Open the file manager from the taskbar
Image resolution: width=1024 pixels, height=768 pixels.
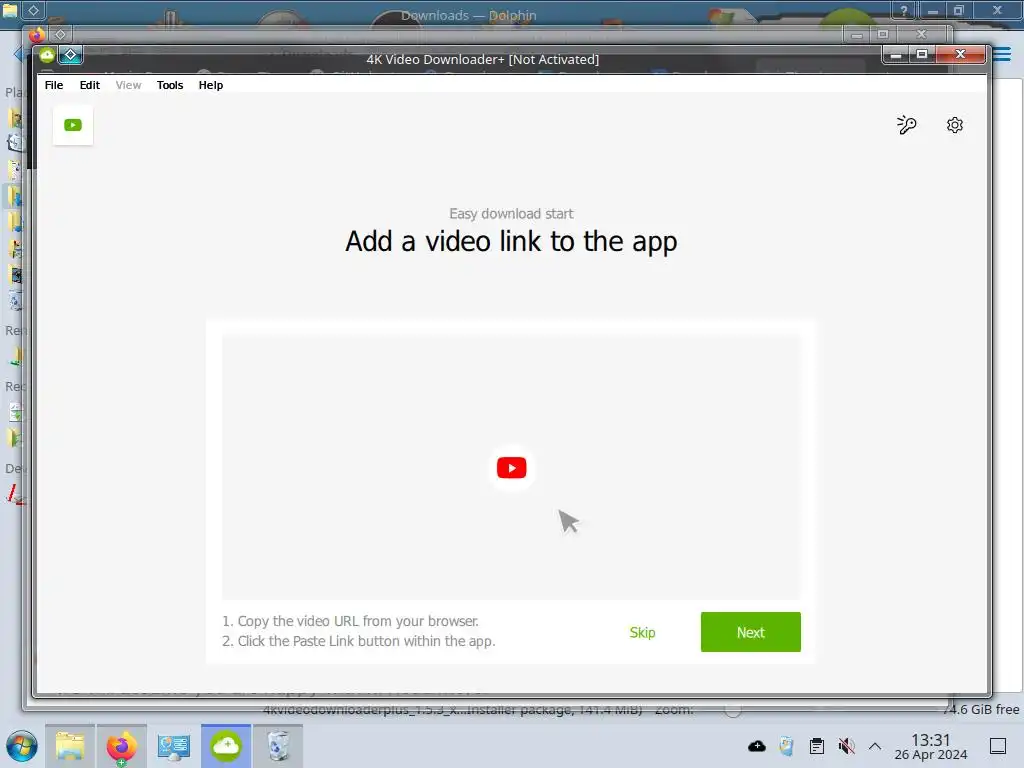point(70,746)
